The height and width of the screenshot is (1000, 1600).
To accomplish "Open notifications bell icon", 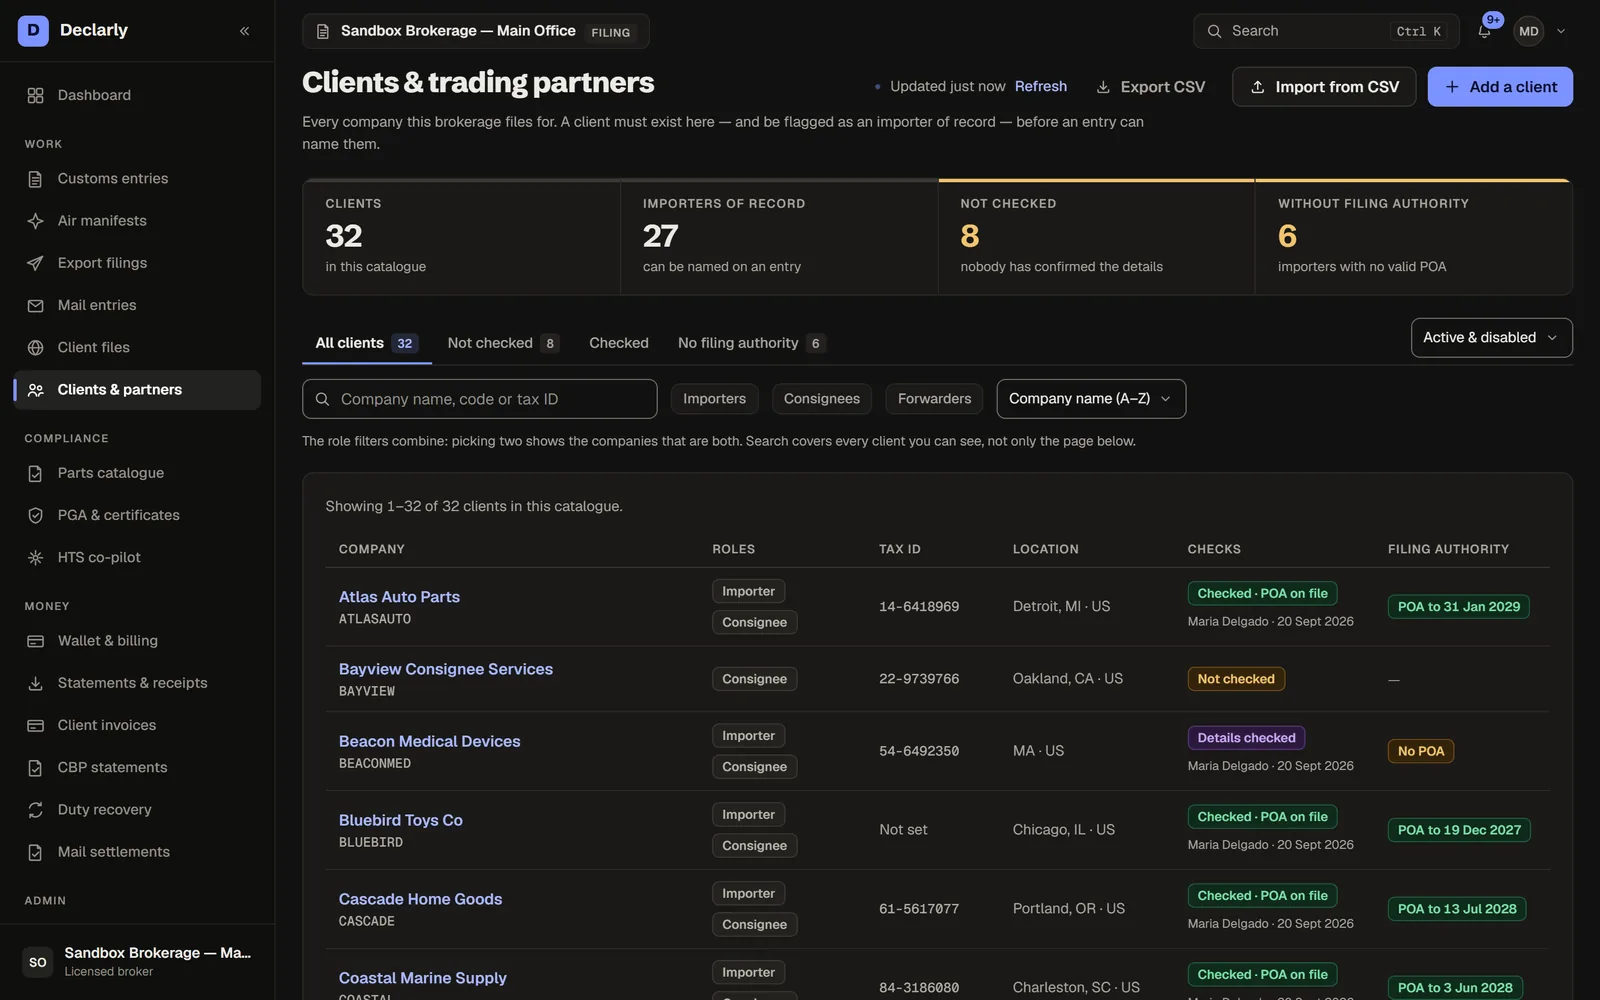I will [1484, 31].
